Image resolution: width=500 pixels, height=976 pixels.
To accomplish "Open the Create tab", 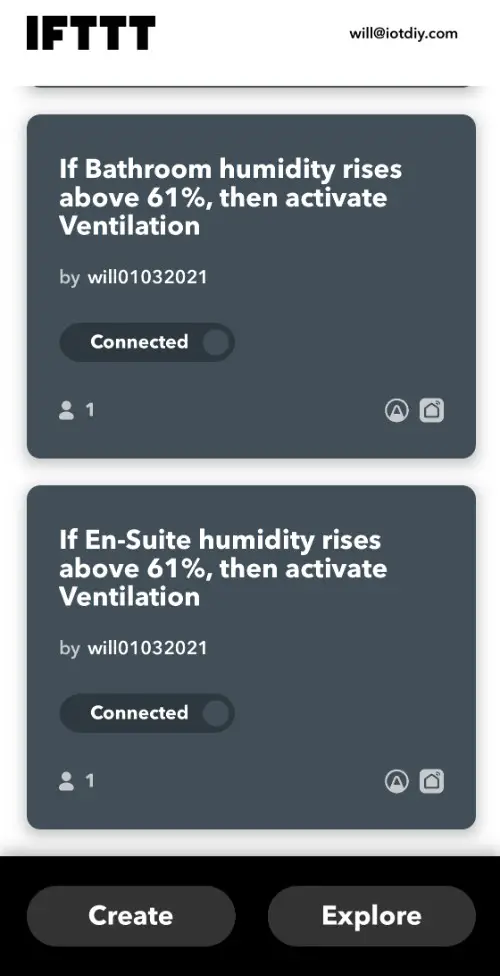I will pos(131,916).
